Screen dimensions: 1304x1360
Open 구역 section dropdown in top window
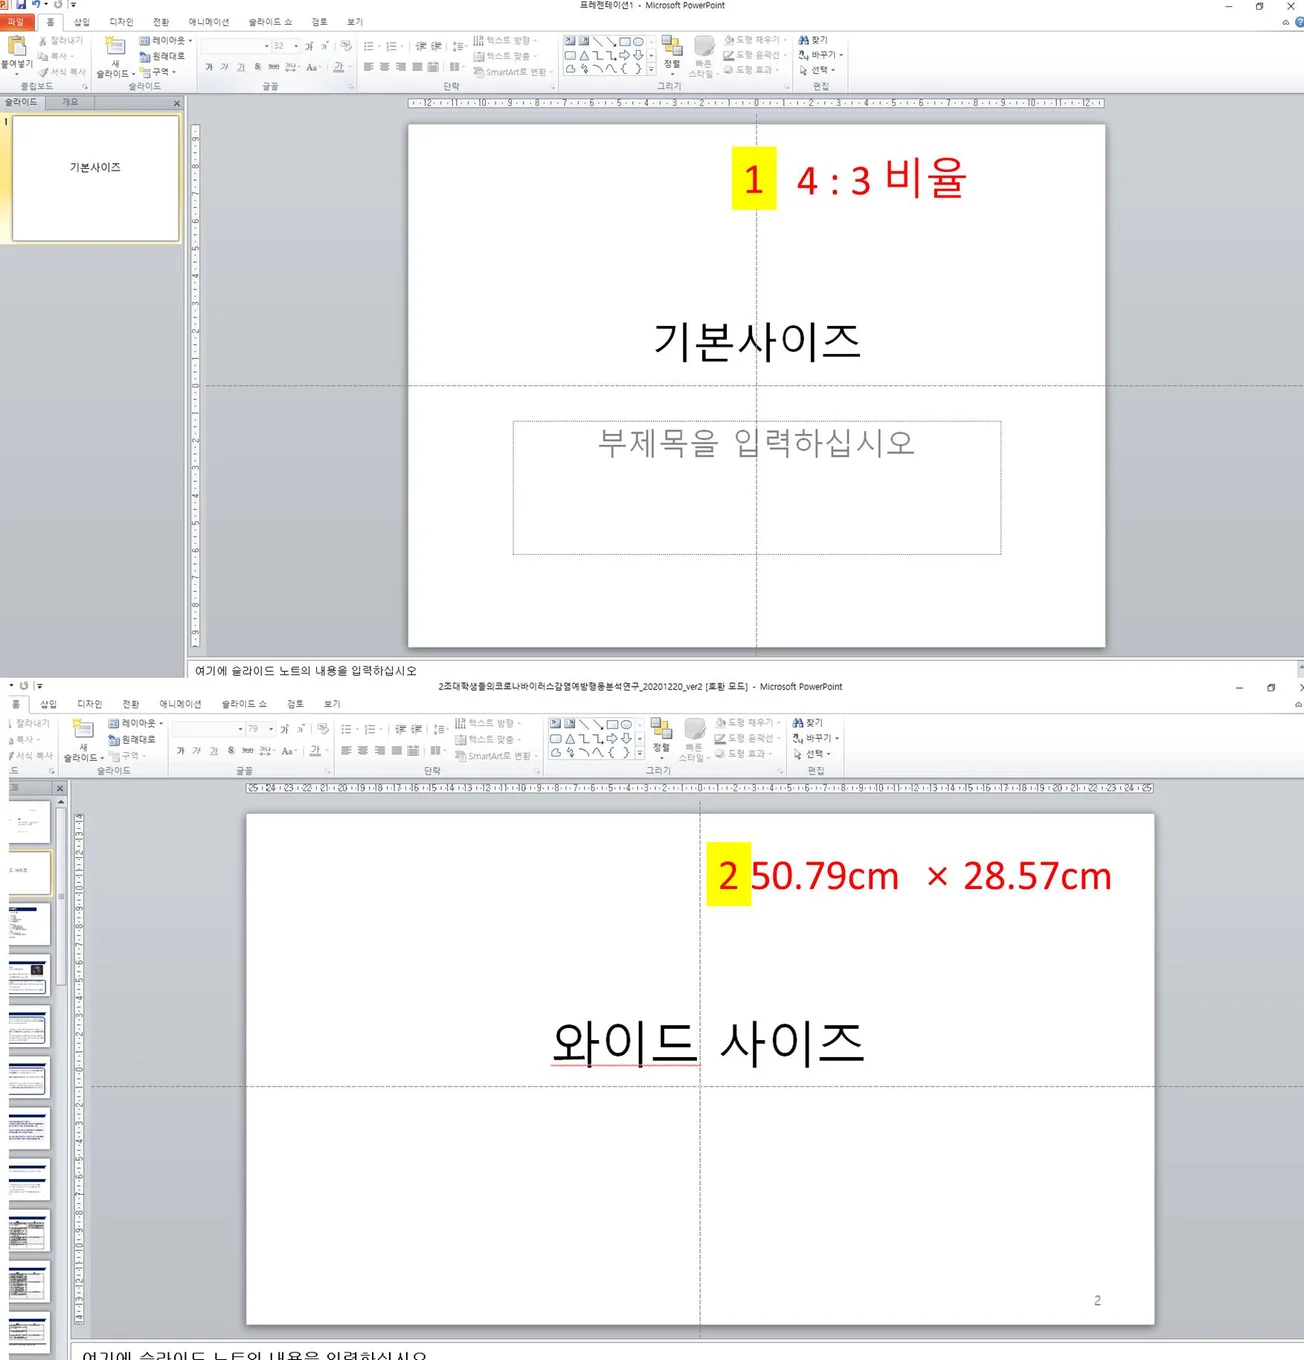(158, 72)
